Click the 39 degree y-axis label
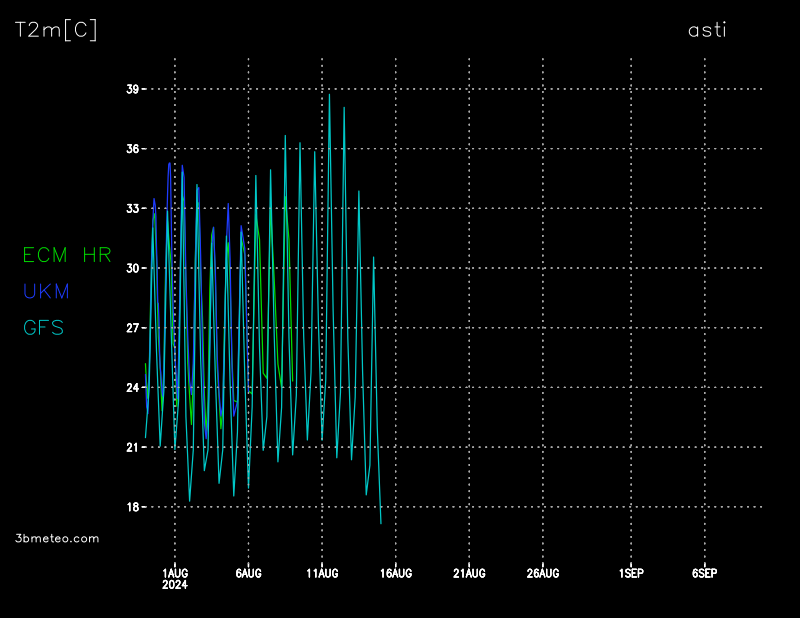 (133, 89)
